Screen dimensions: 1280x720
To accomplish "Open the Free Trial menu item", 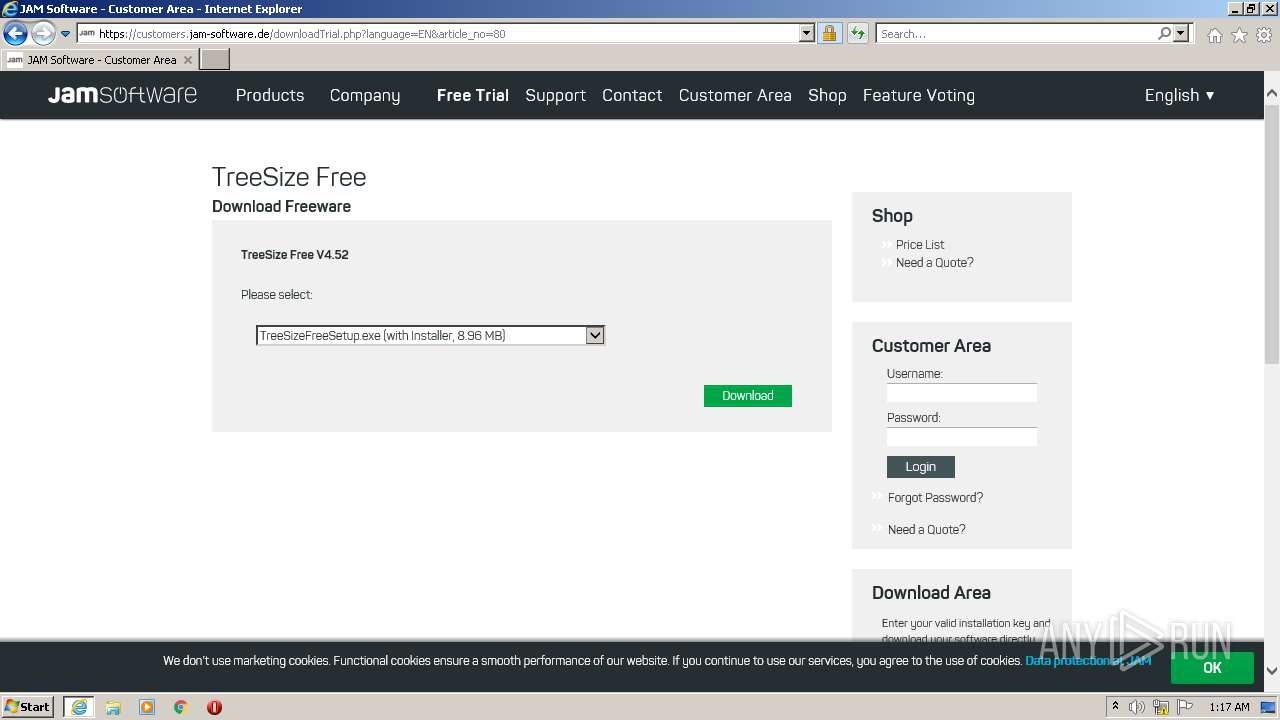I will tap(473, 95).
